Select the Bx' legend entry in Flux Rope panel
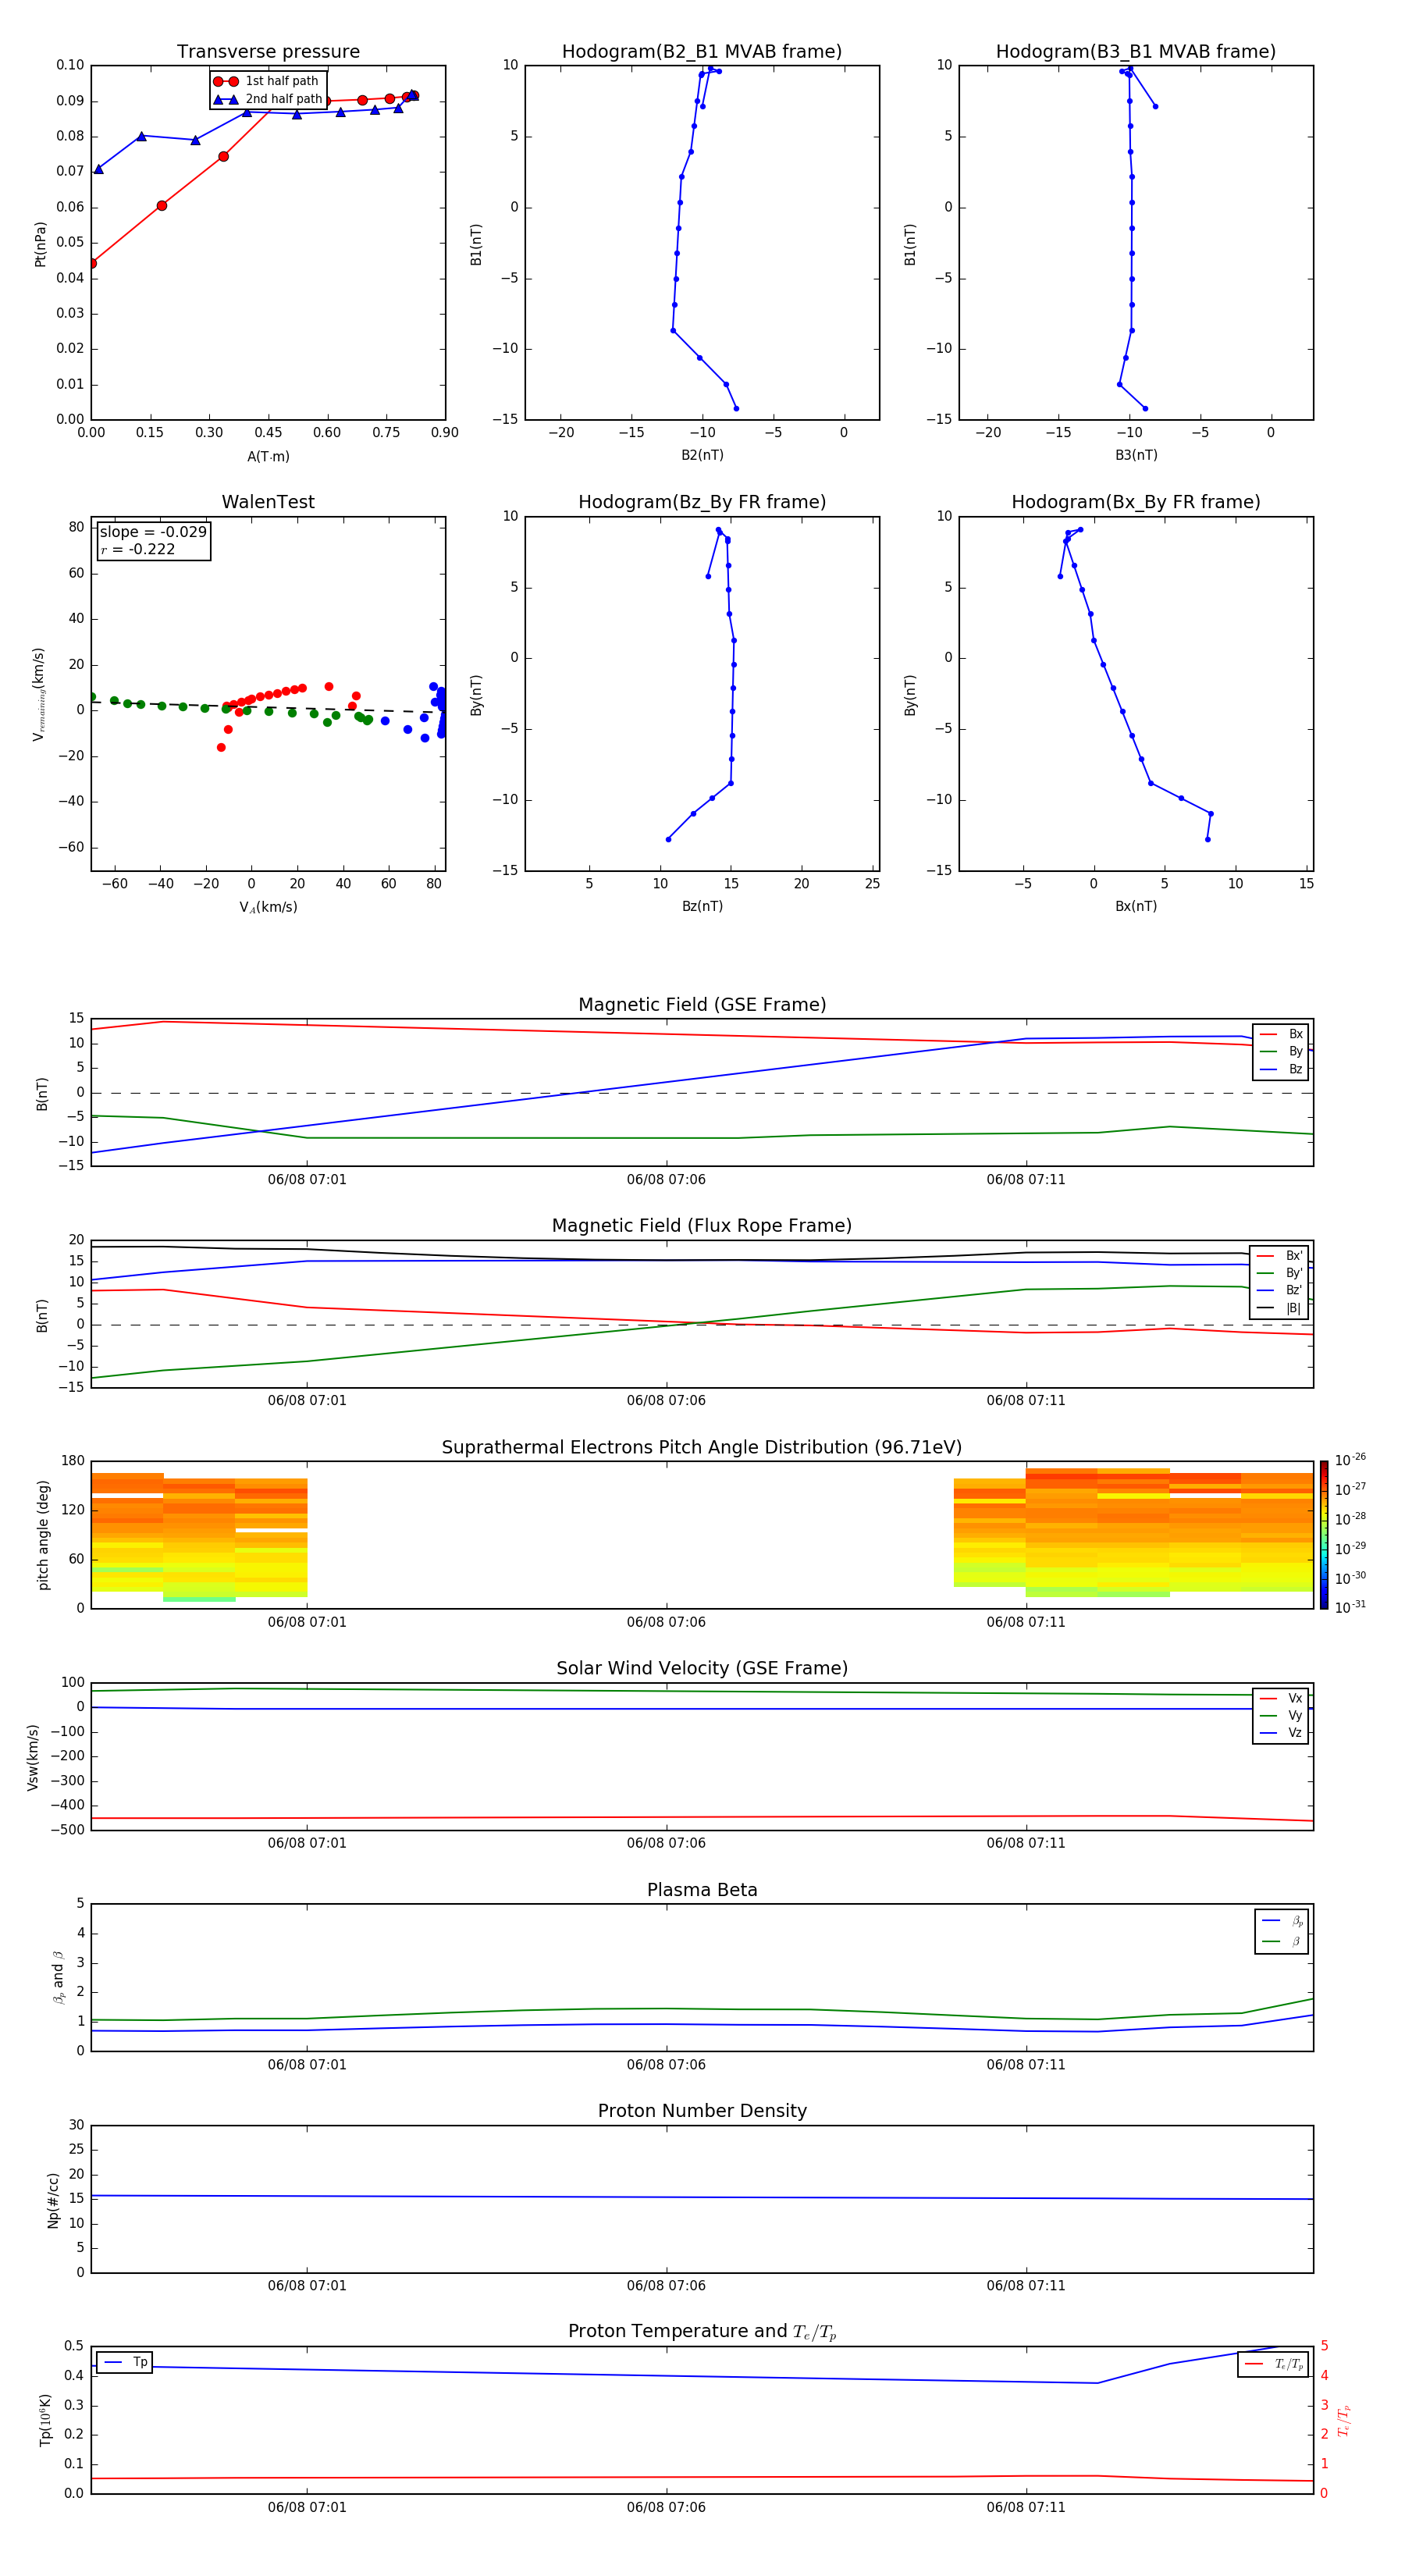 pyautogui.click(x=1281, y=1256)
